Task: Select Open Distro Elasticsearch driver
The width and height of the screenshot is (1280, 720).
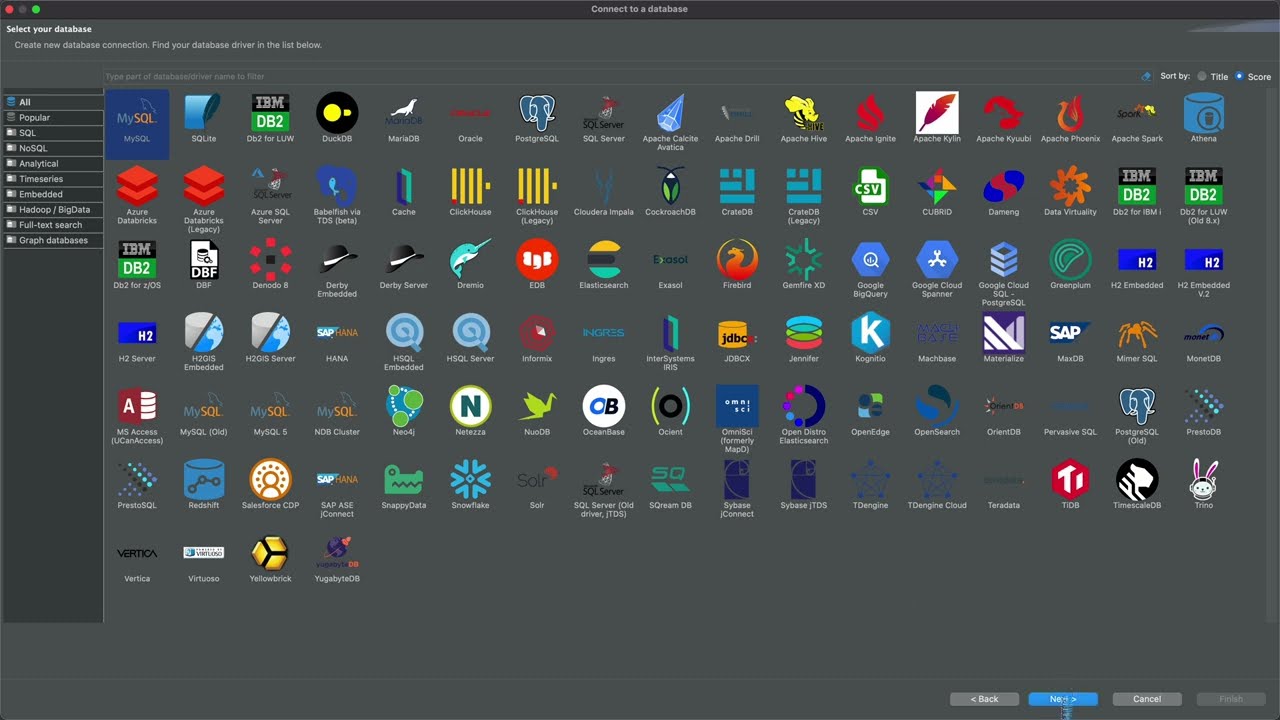Action: [x=804, y=415]
